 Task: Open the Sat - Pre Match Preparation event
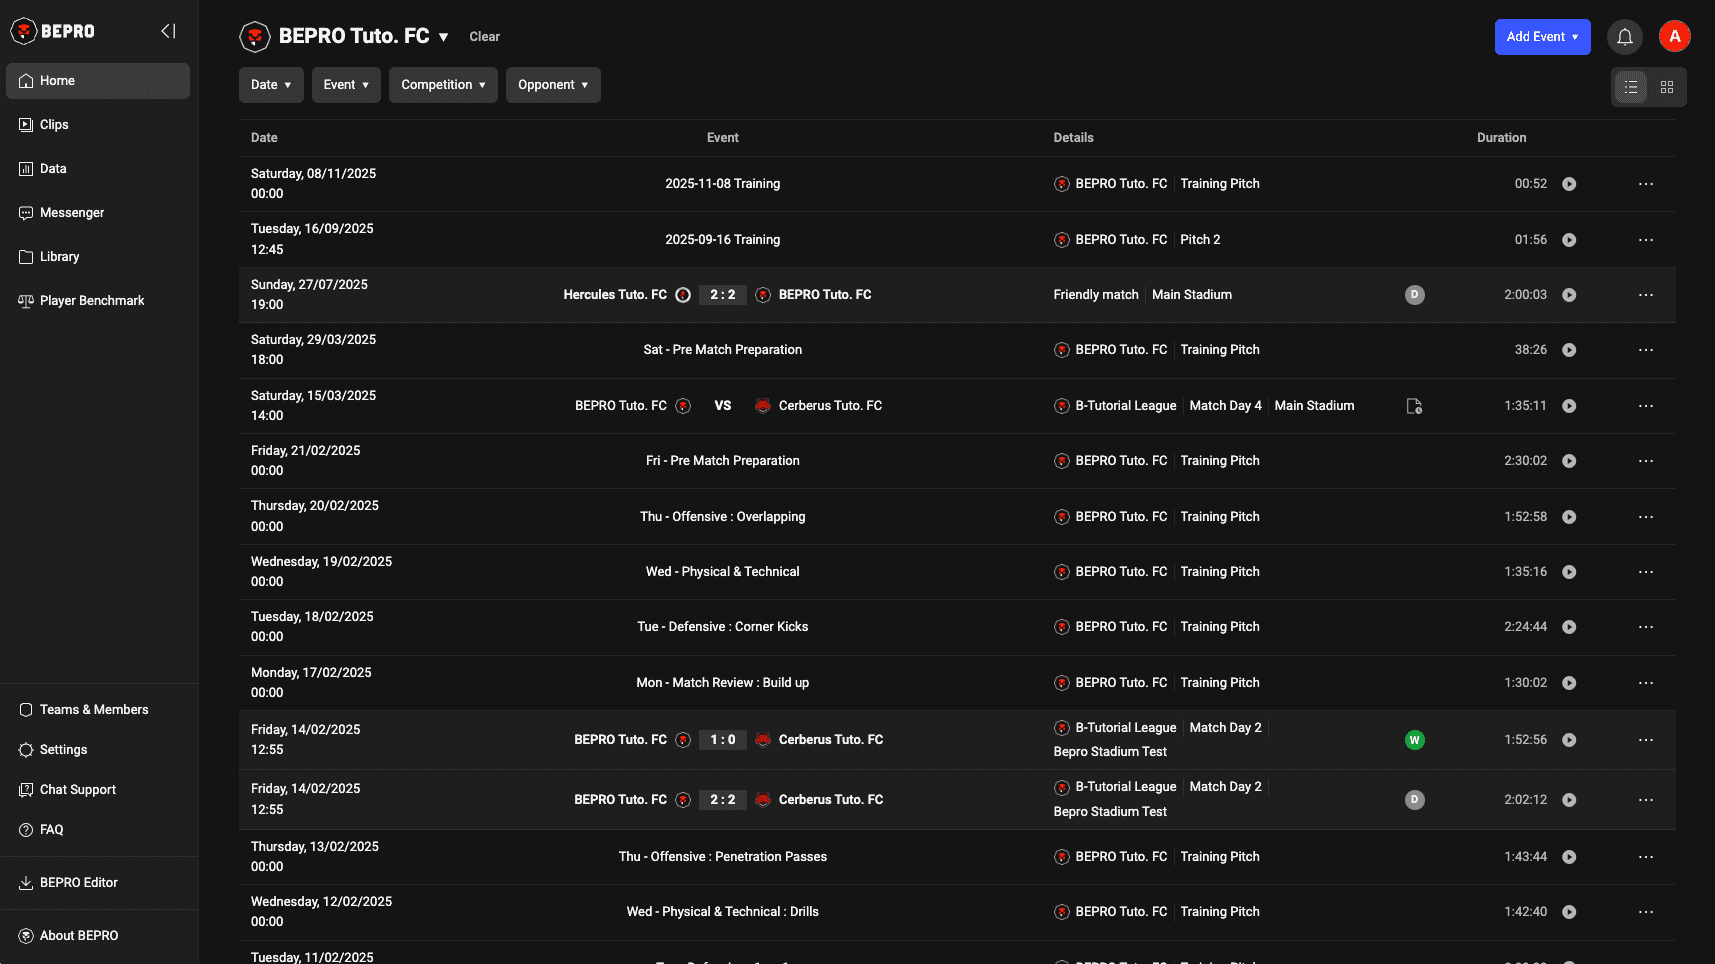tap(722, 350)
